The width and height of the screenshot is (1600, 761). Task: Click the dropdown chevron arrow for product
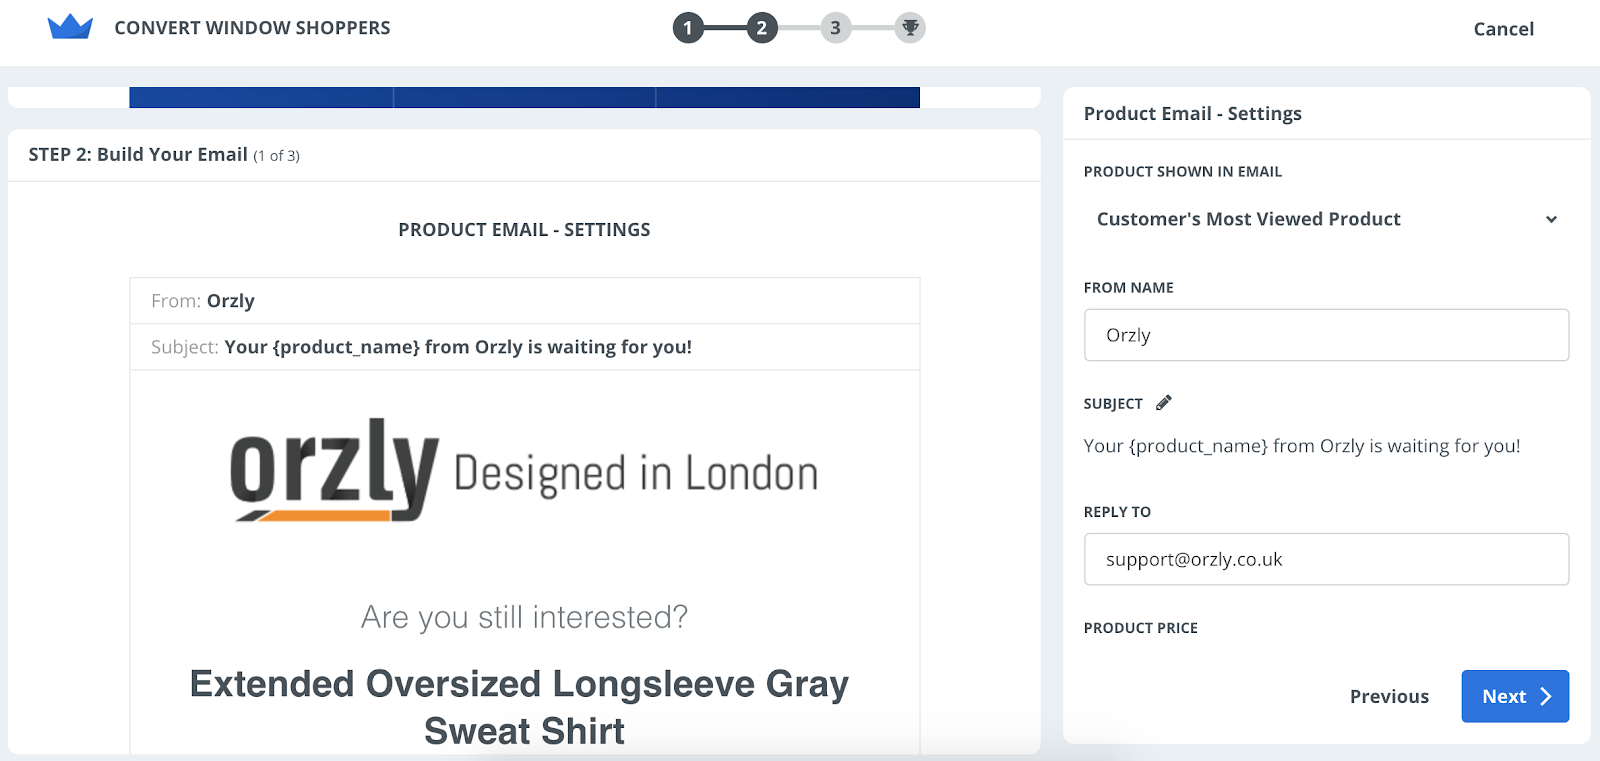click(x=1551, y=220)
